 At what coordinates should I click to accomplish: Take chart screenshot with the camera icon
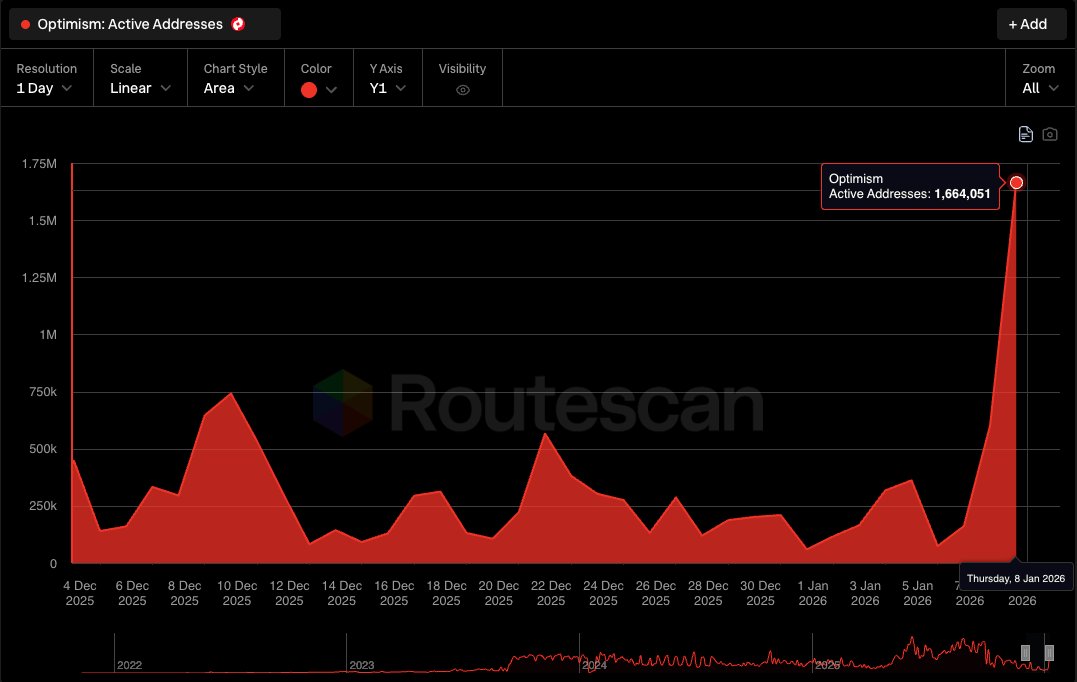[x=1050, y=134]
